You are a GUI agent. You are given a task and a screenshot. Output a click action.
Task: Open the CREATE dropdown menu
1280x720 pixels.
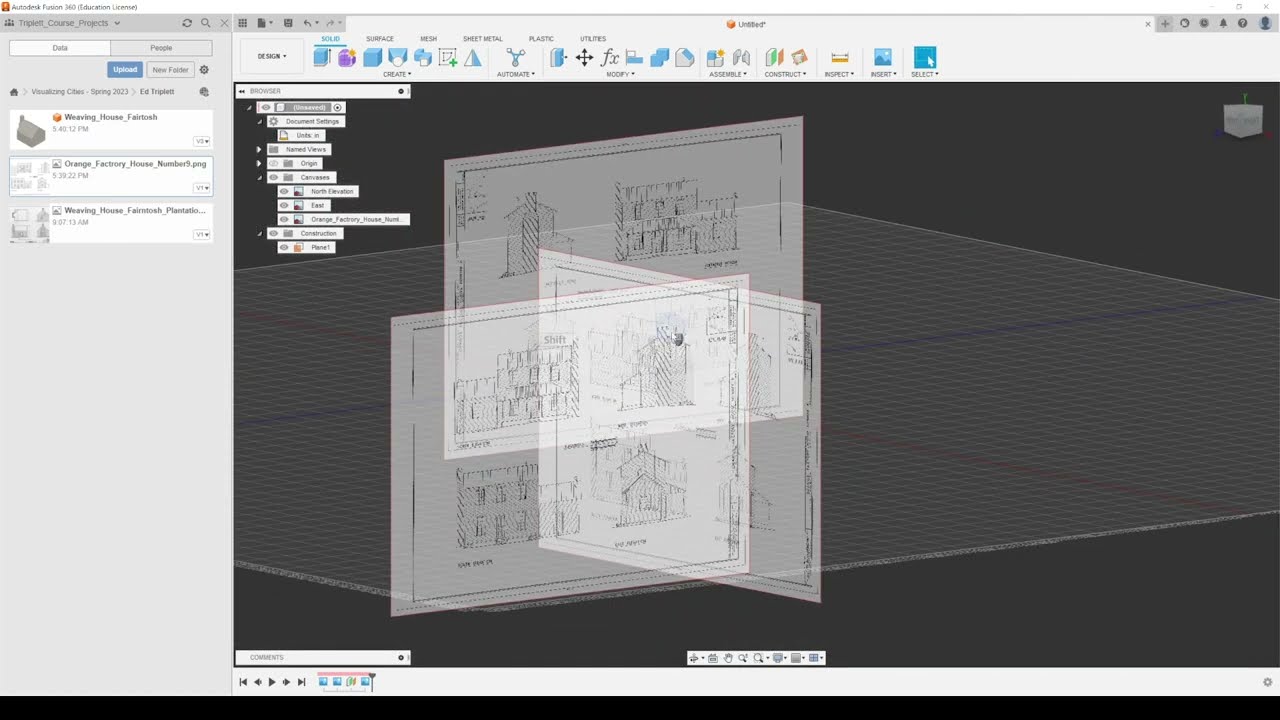pyautogui.click(x=397, y=74)
